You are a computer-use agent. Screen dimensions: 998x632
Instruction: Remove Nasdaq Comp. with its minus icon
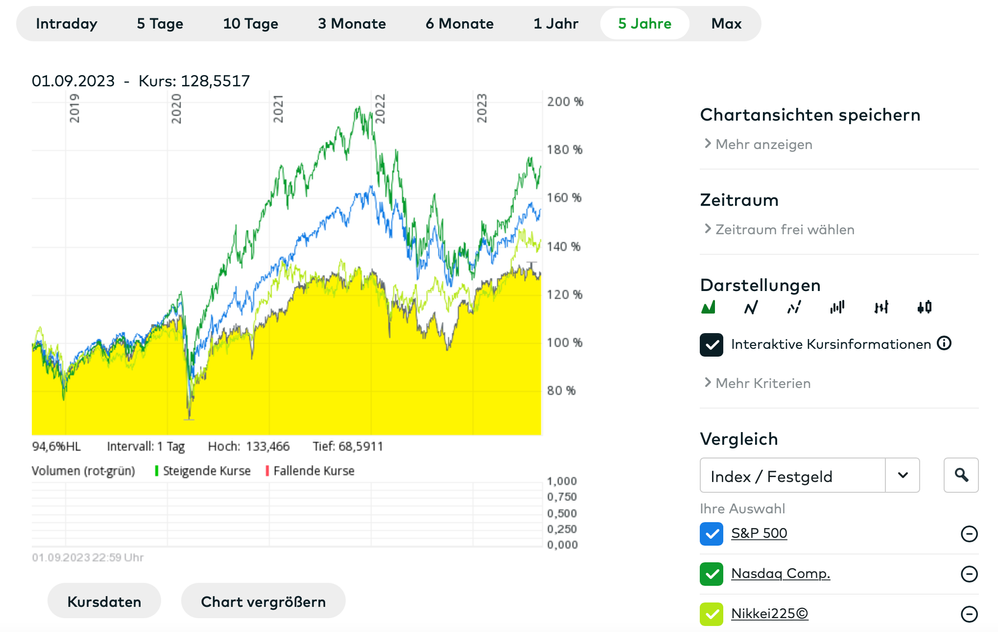[968, 574]
